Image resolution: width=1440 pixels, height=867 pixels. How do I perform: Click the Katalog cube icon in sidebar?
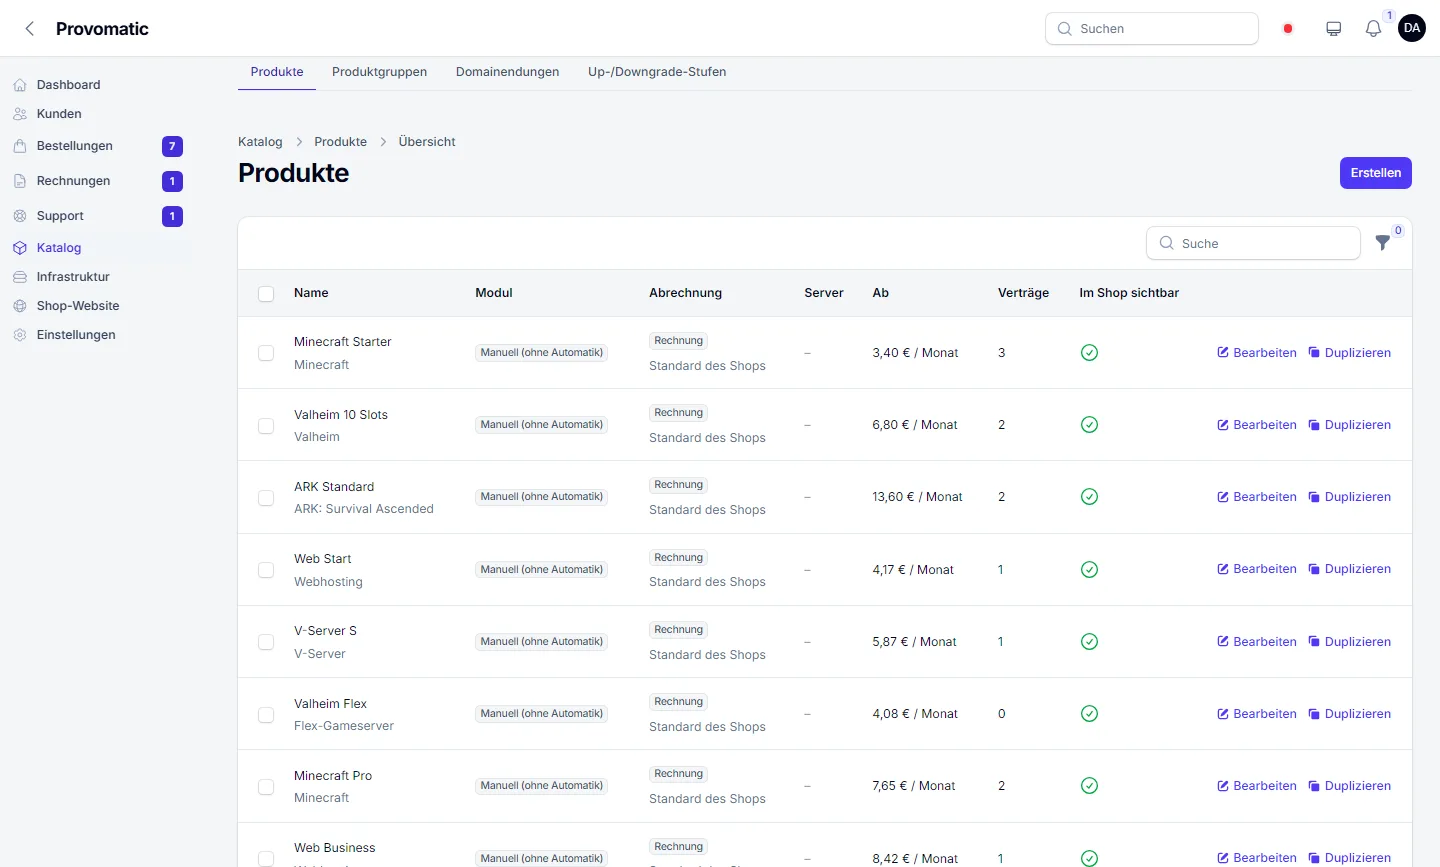click(20, 248)
